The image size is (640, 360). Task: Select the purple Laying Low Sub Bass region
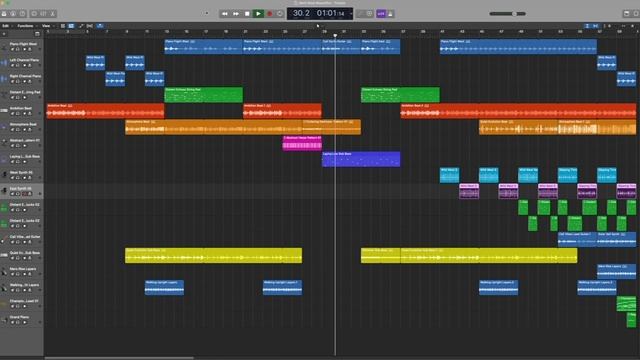click(x=361, y=159)
